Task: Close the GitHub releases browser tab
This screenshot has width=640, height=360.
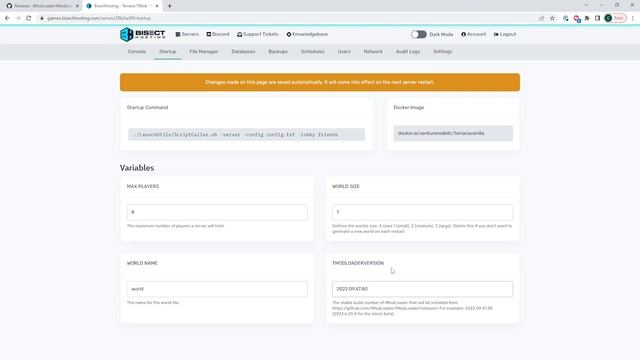Action: click(77, 6)
